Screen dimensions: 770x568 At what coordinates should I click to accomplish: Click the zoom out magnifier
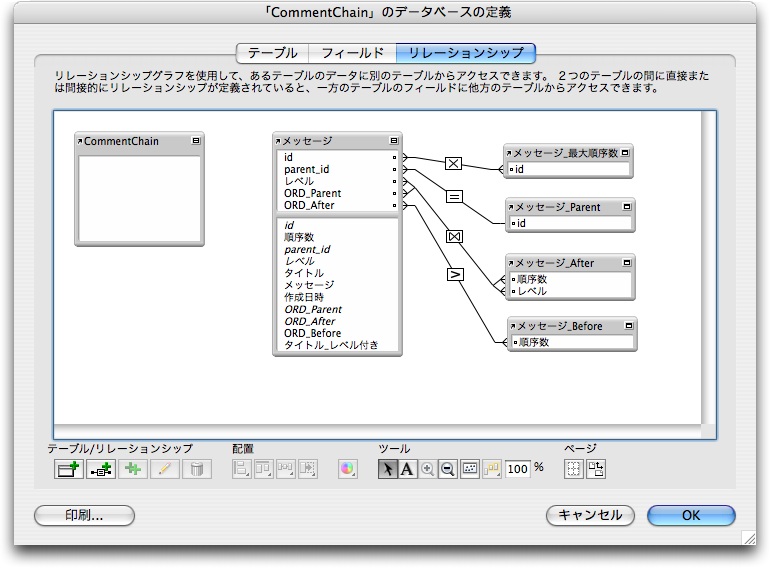(448, 469)
